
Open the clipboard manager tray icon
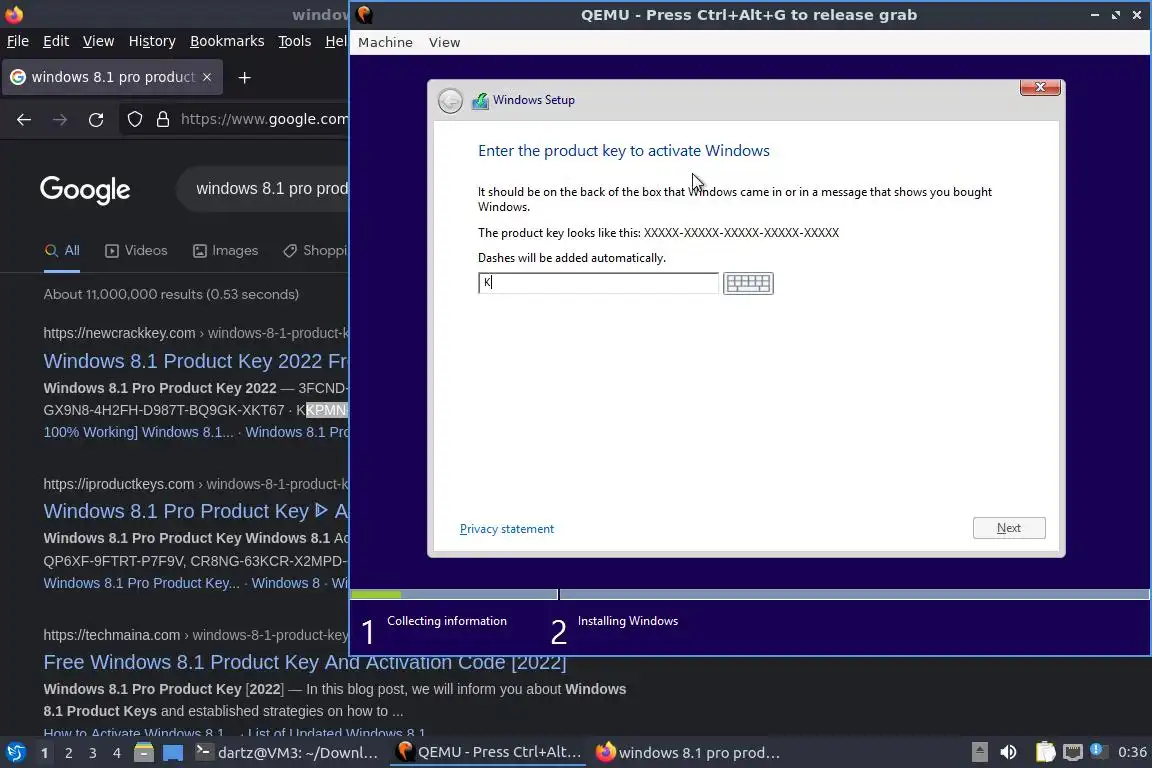click(x=1045, y=753)
